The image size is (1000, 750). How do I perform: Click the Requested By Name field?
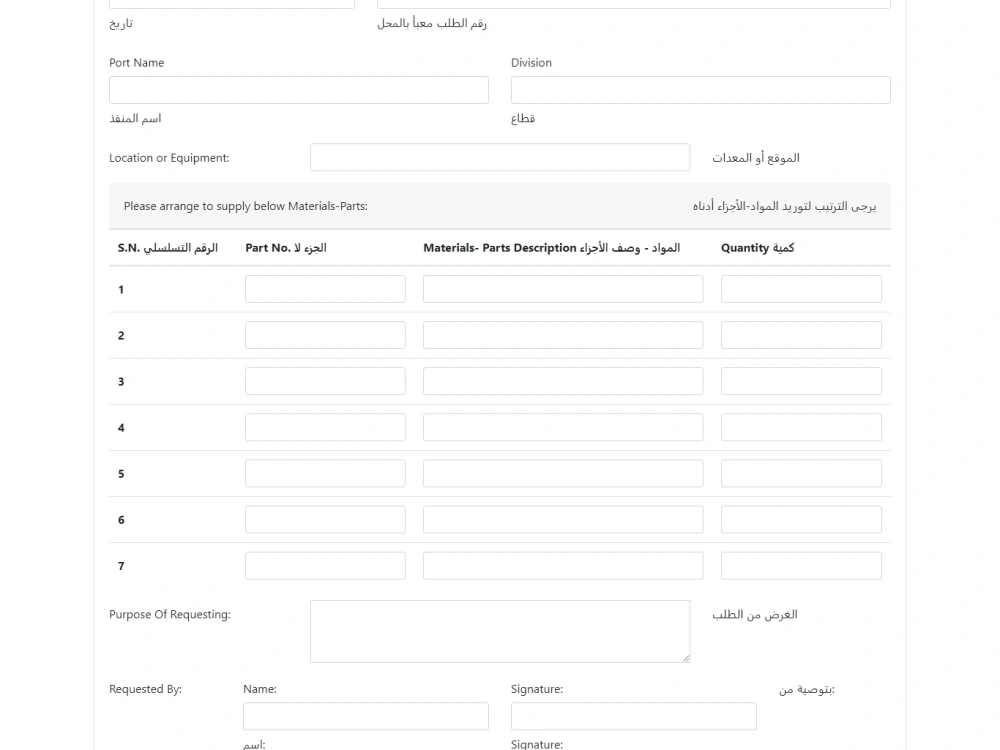[x=365, y=715]
